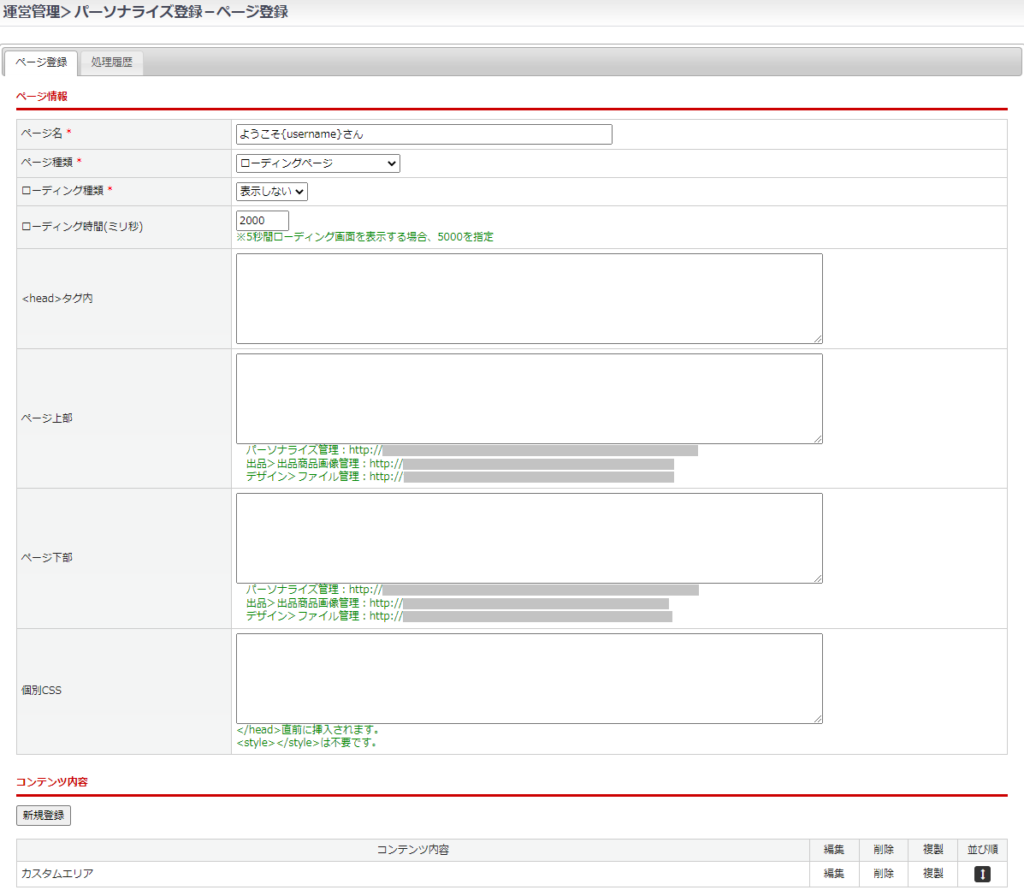The width and height of the screenshot is (1024, 896).
Task: Click into the 個別CSS textarea
Action: 528,678
